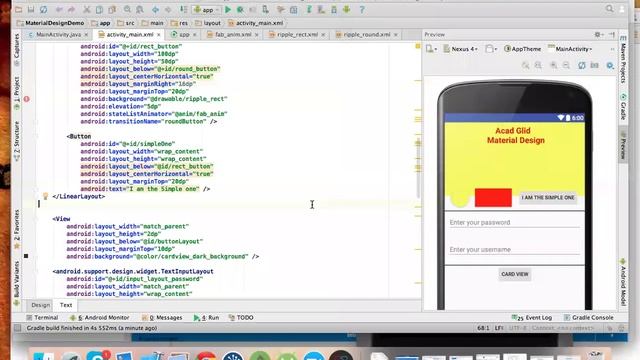Click the Preview zoom out icon
The width and height of the screenshot is (640, 360).
pos(566,65)
